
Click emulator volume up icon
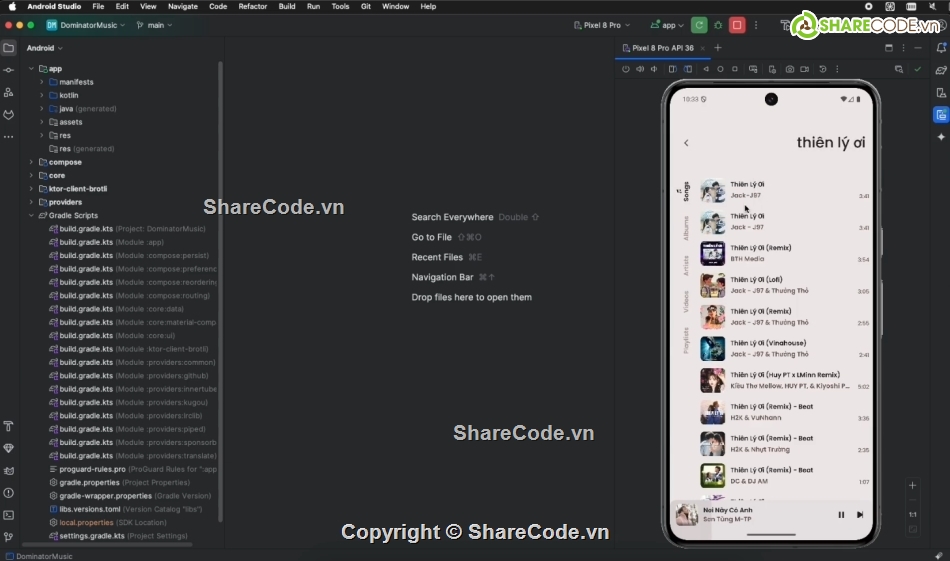tap(640, 69)
